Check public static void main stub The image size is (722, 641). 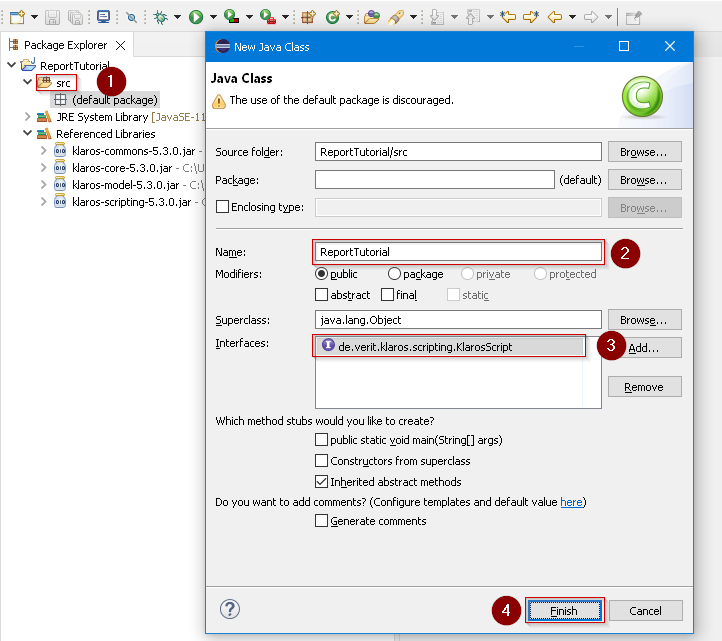[x=321, y=439]
